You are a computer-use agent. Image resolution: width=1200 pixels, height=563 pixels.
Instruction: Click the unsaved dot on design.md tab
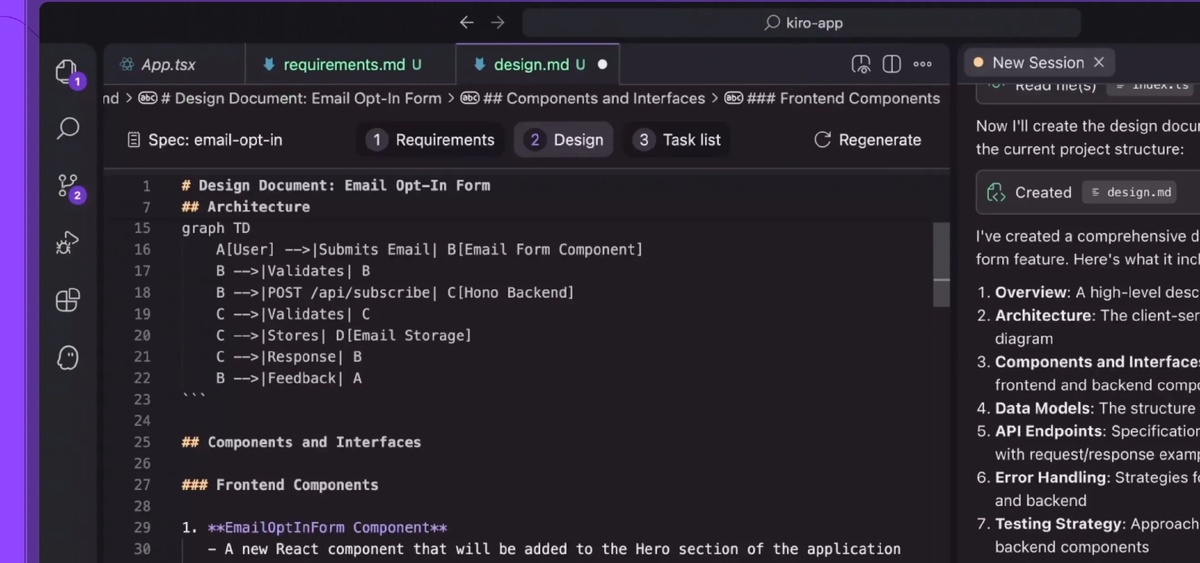(x=602, y=64)
